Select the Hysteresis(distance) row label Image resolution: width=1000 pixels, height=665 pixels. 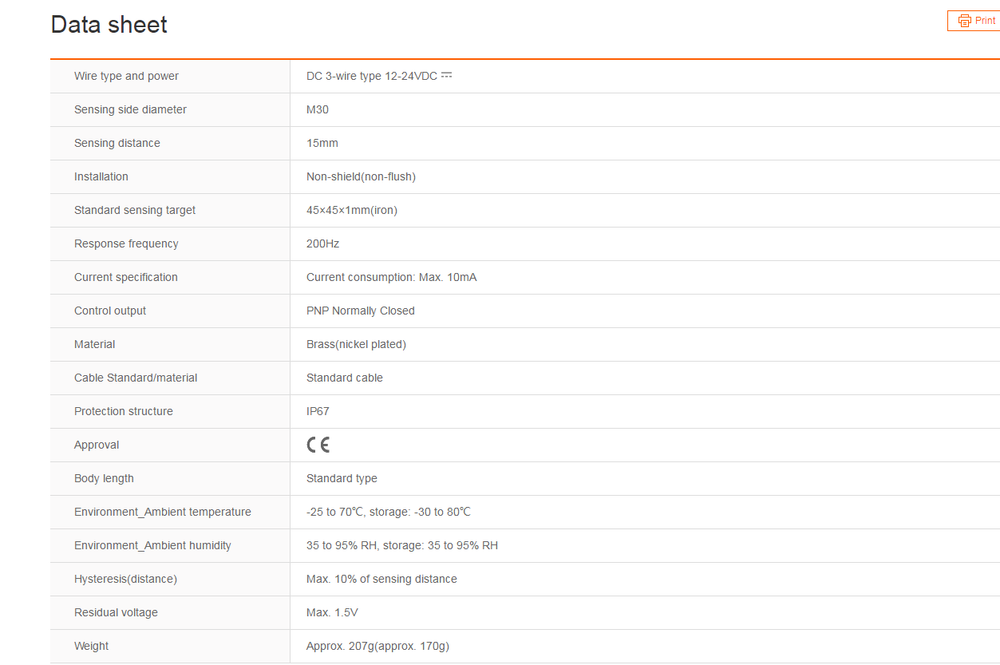pos(125,579)
